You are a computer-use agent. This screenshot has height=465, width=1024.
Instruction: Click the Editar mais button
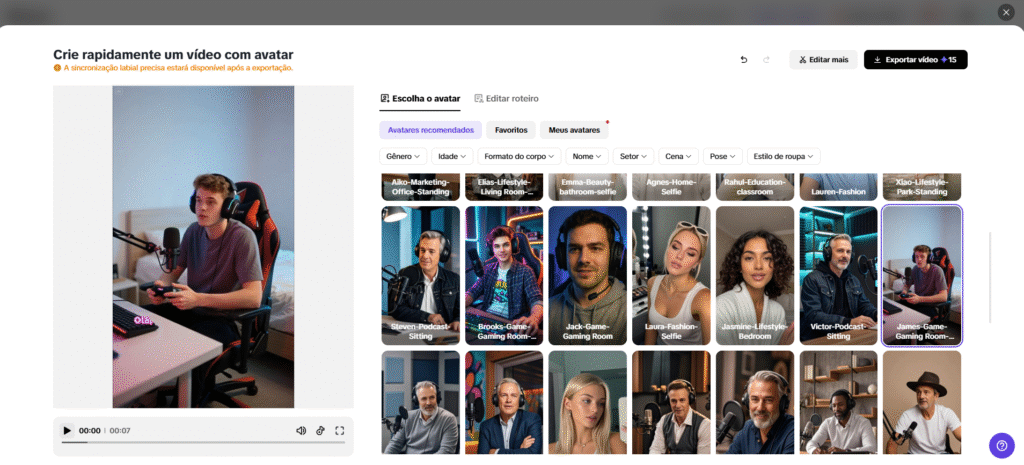click(823, 59)
